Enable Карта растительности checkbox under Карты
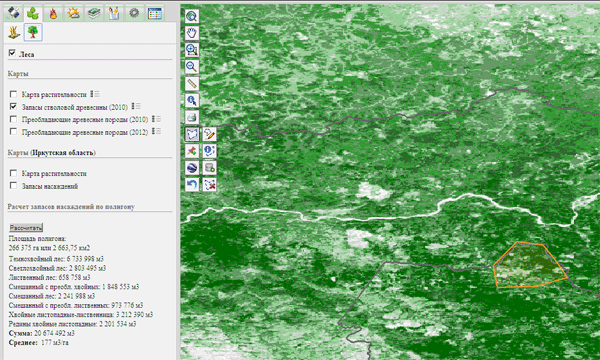 click(x=13, y=94)
